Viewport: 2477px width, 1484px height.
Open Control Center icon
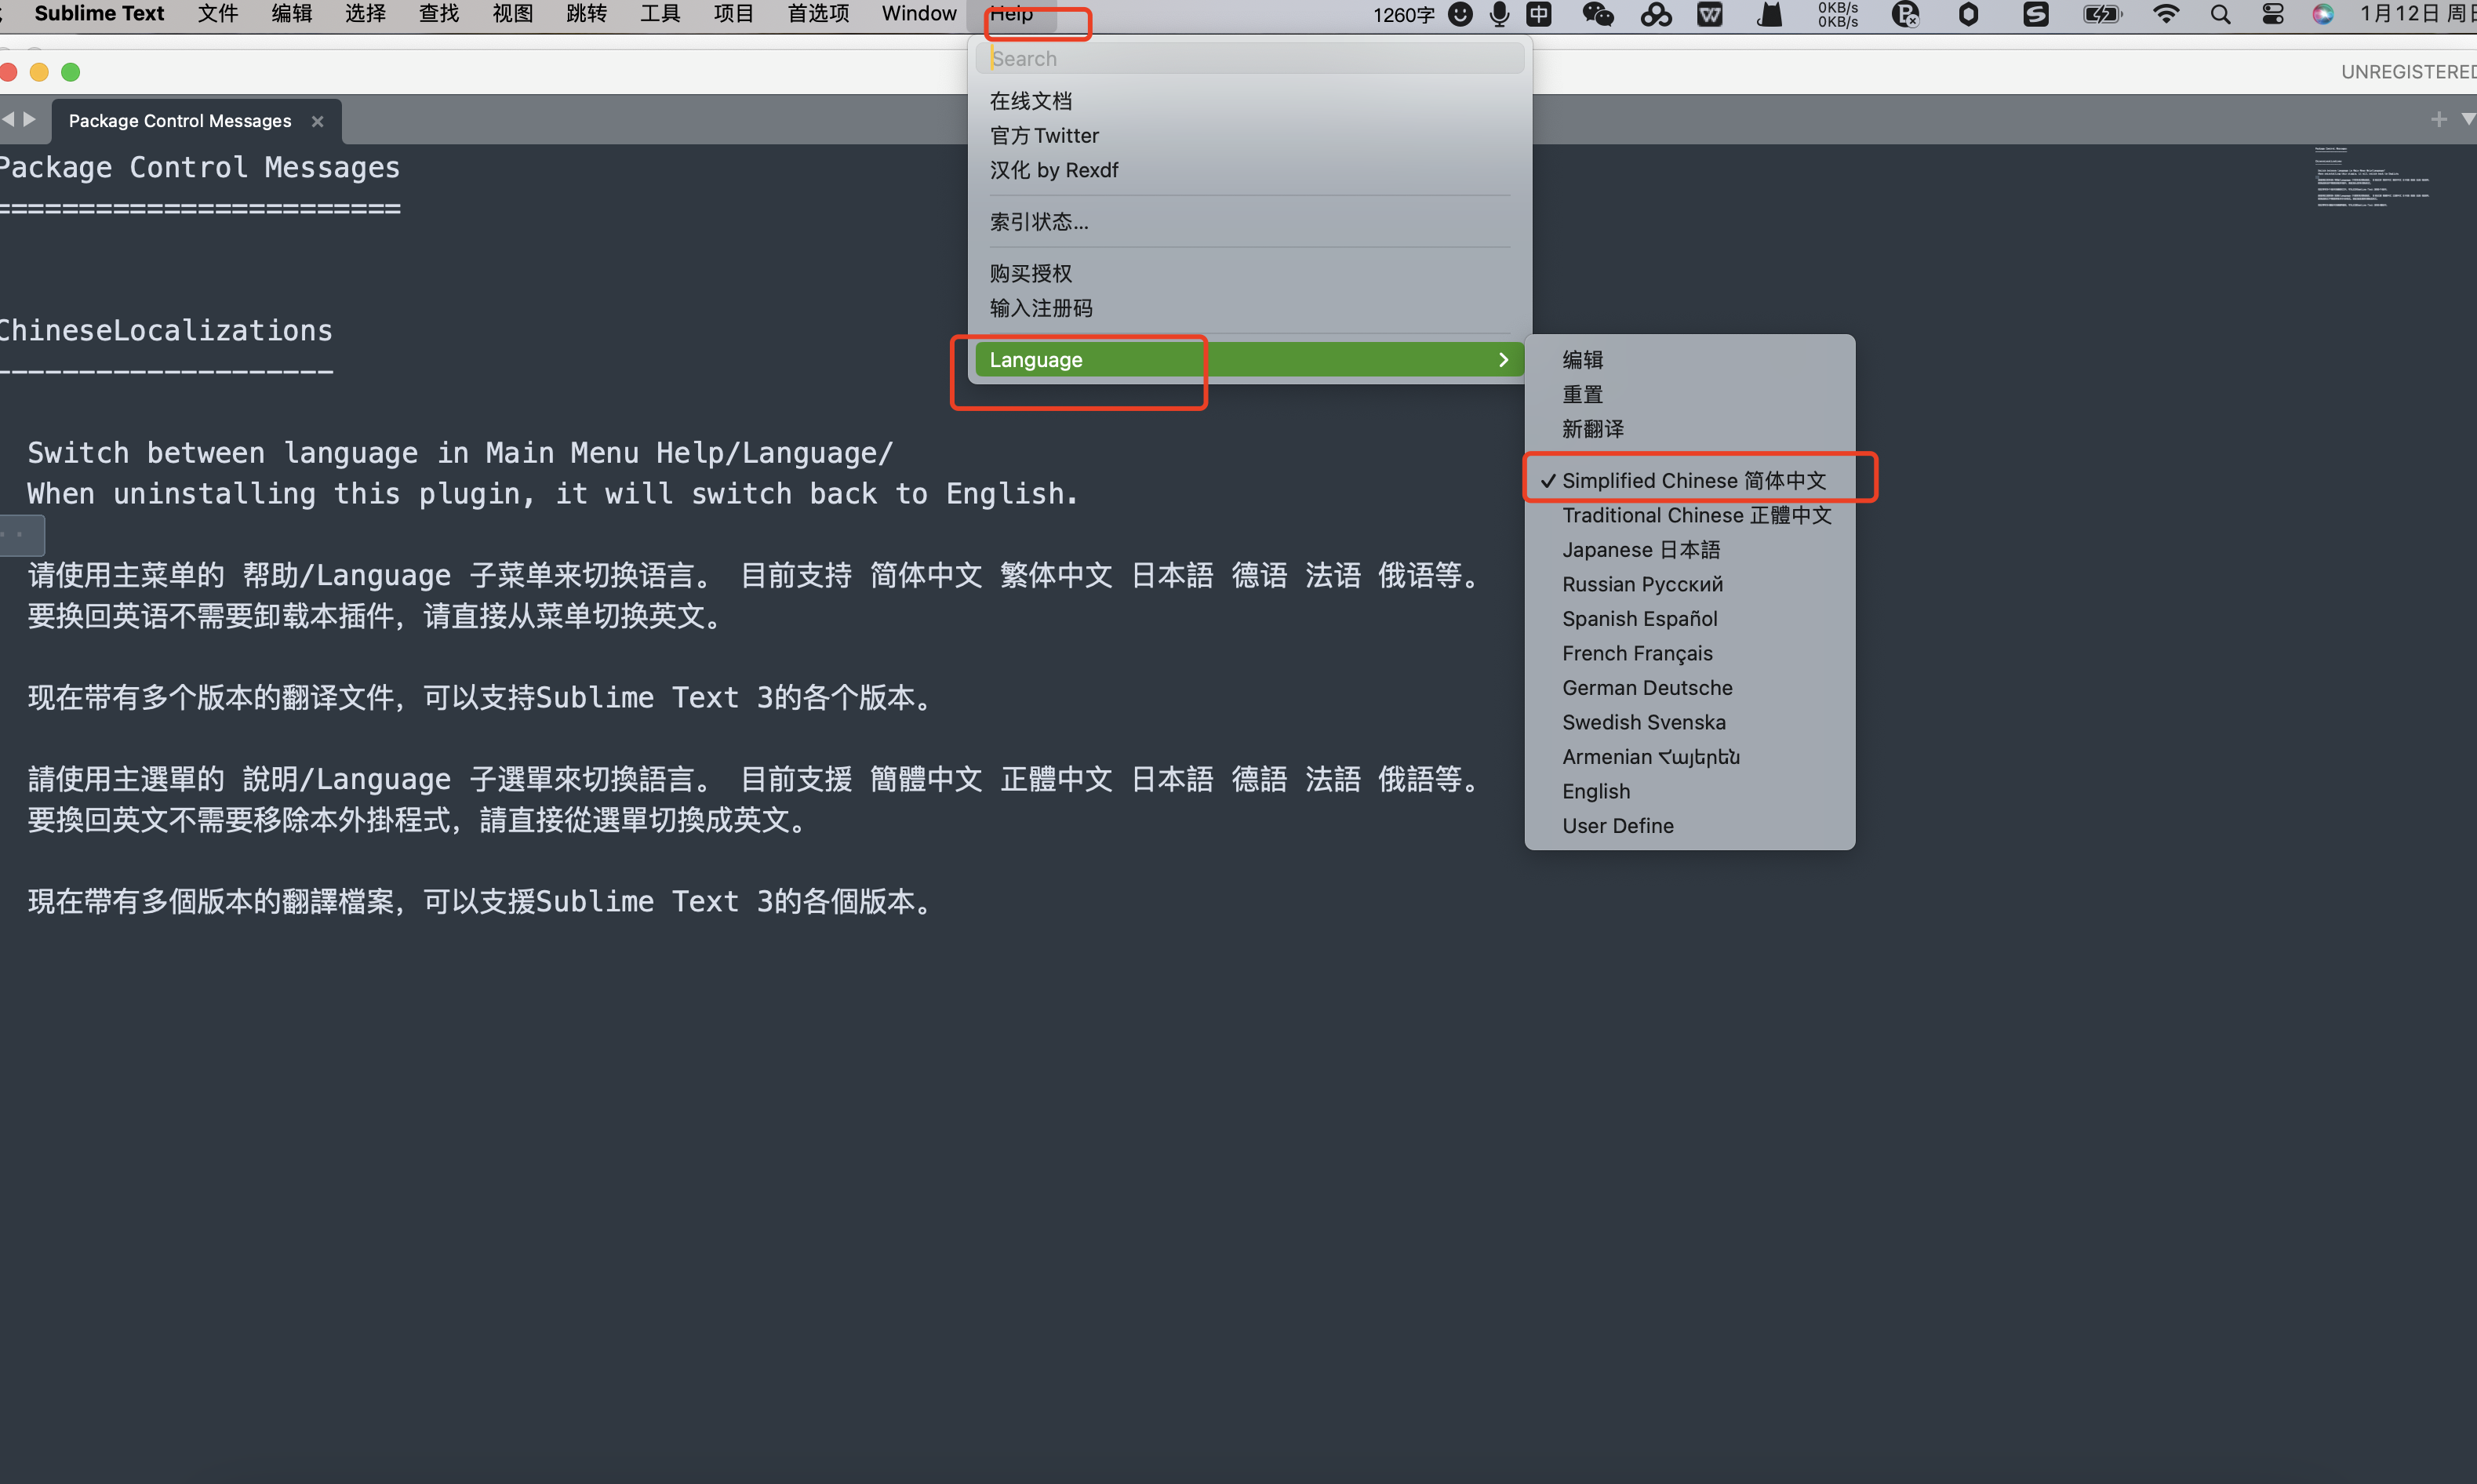click(2272, 14)
